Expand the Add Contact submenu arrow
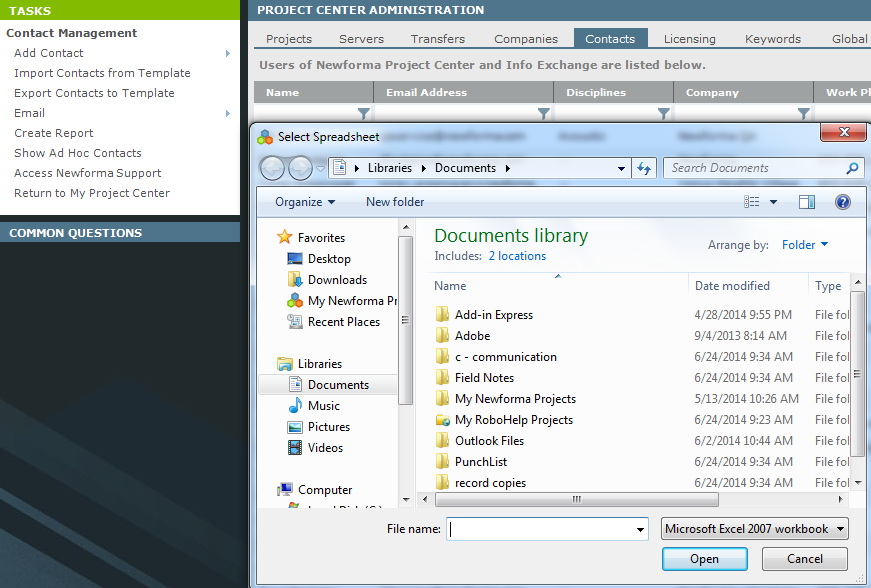Image resolution: width=871 pixels, height=588 pixels. 228,53
